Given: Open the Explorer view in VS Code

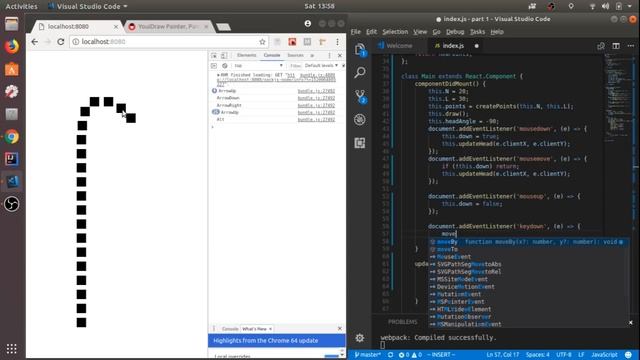Looking at the screenshot, I should click(x=360, y=50).
